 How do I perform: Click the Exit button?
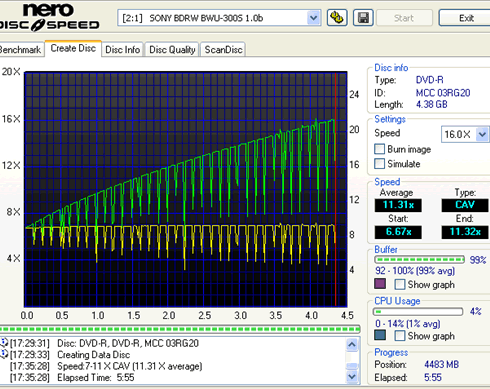click(466, 18)
